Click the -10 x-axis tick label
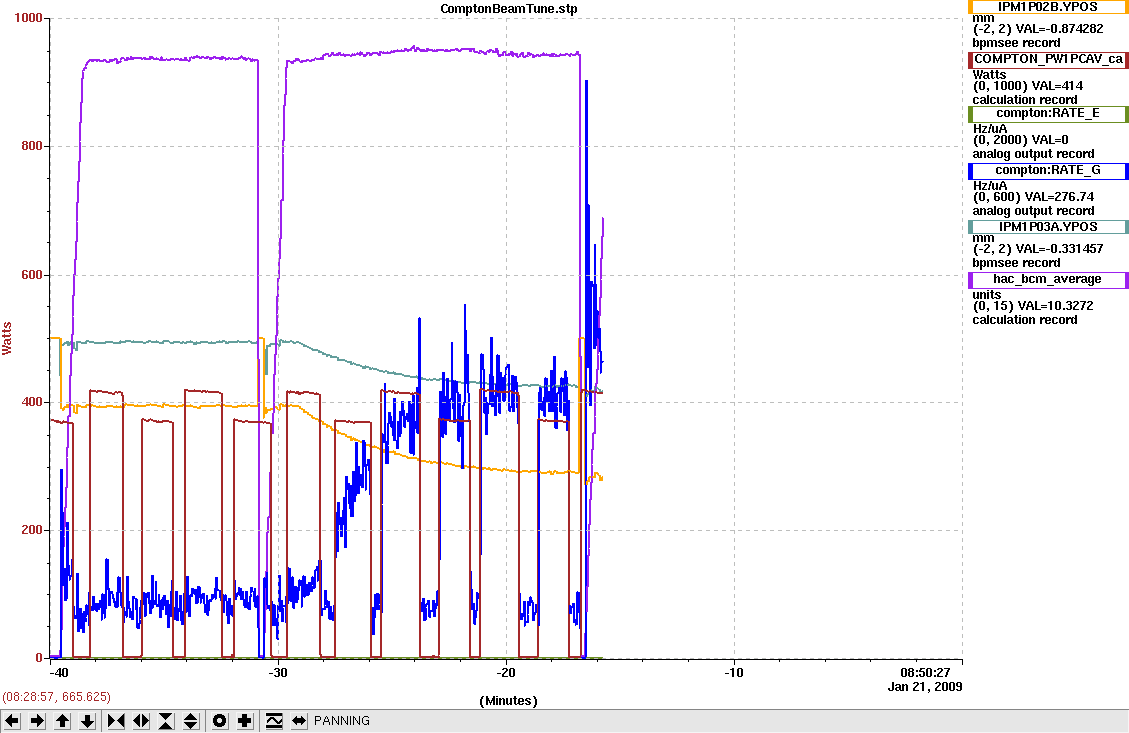1129x733 pixels. click(734, 673)
